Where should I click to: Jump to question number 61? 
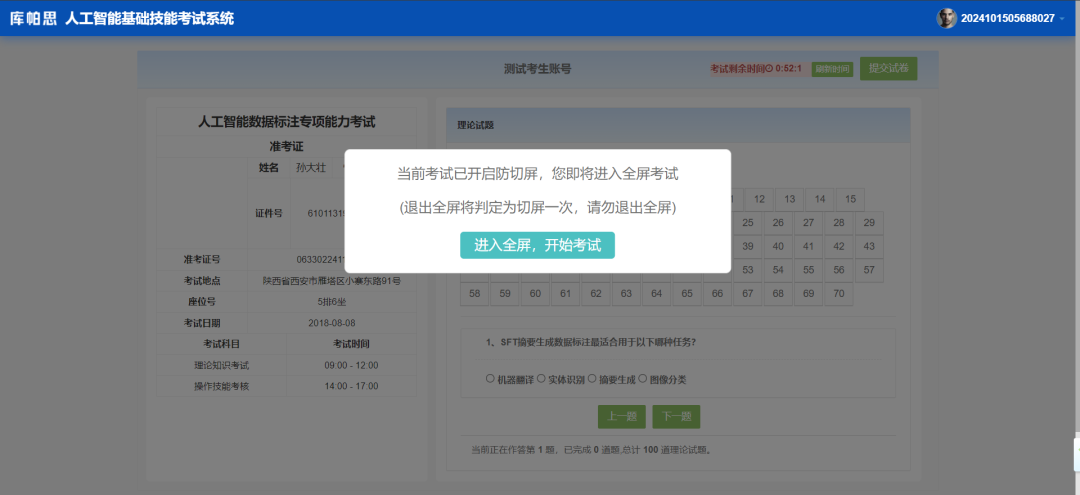point(565,294)
